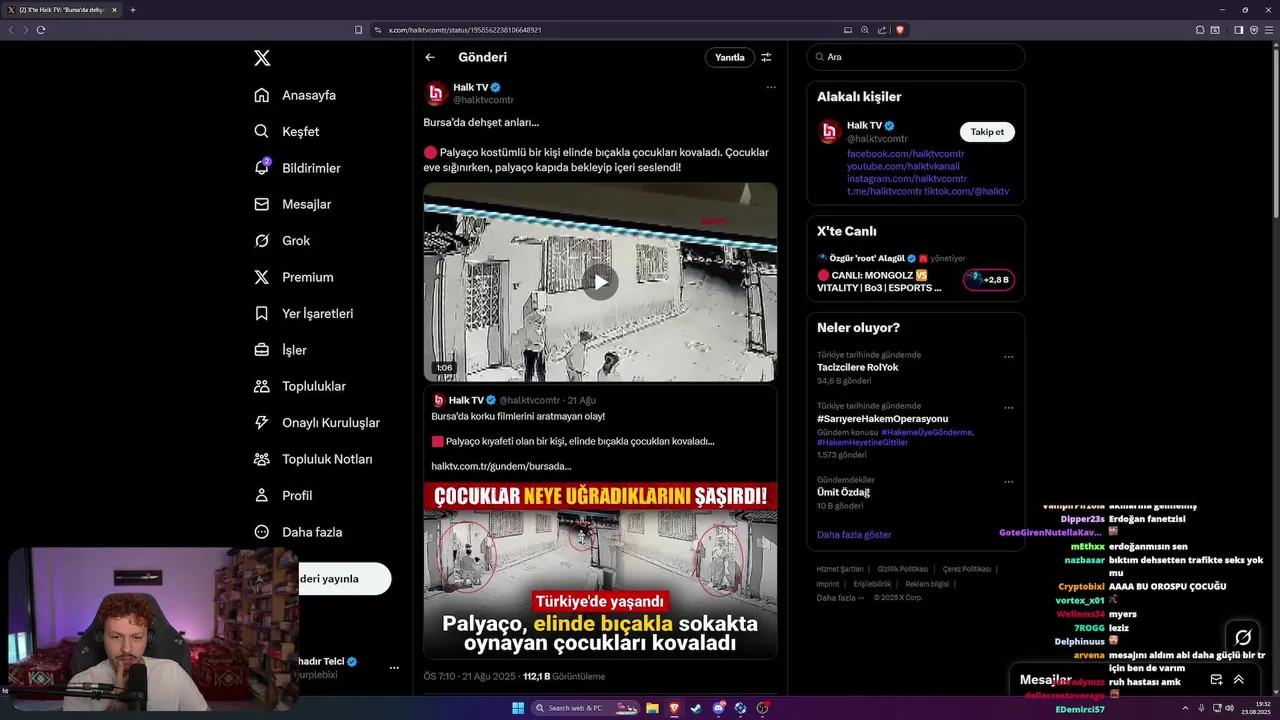Follow Halk TV with Takip et
The image size is (1280, 720).
(x=987, y=132)
